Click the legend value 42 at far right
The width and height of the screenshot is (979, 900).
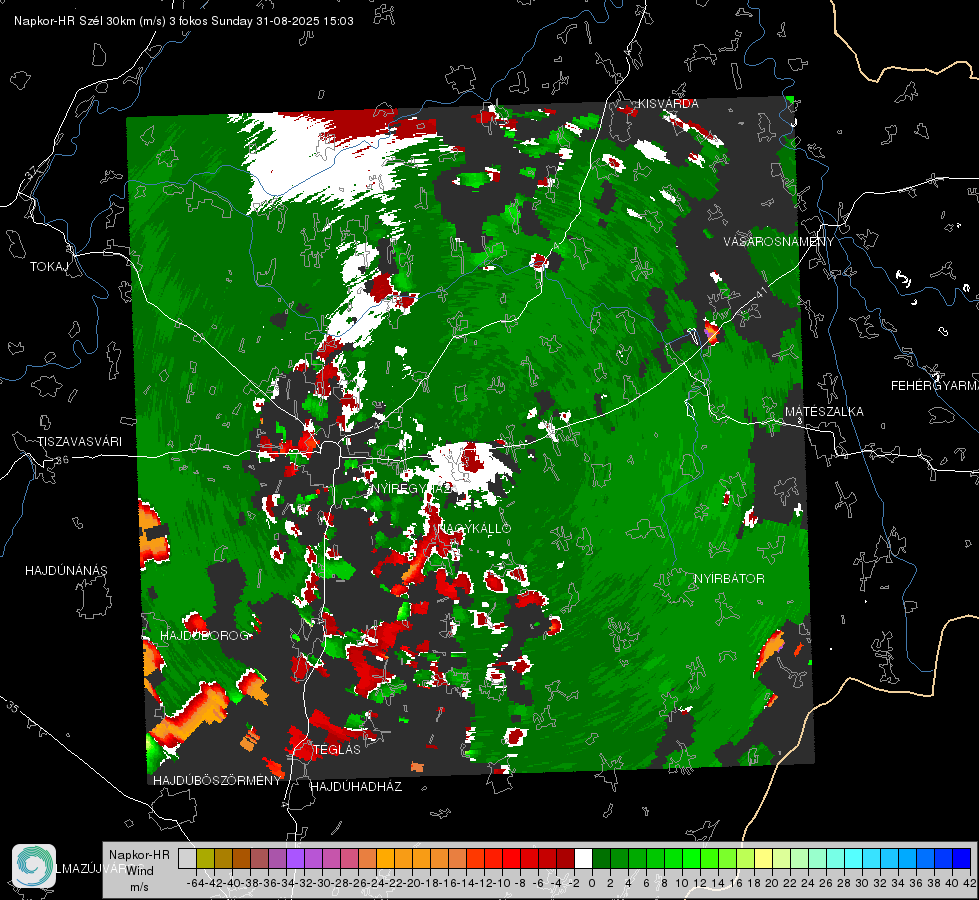pyautogui.click(x=969, y=883)
